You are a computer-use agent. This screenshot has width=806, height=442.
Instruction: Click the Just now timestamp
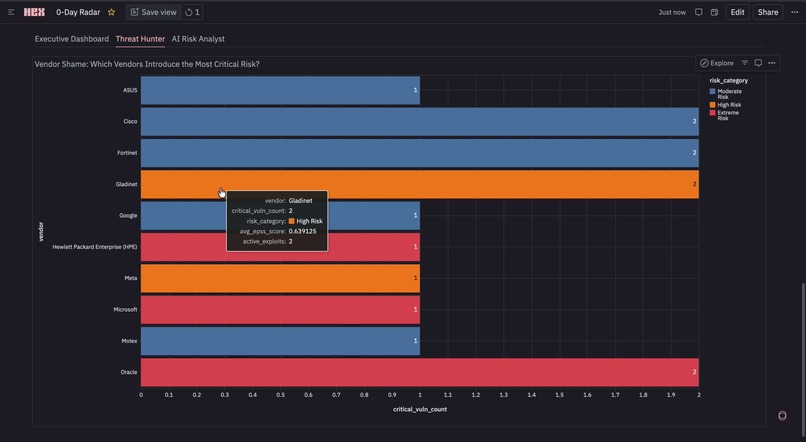[x=672, y=12]
